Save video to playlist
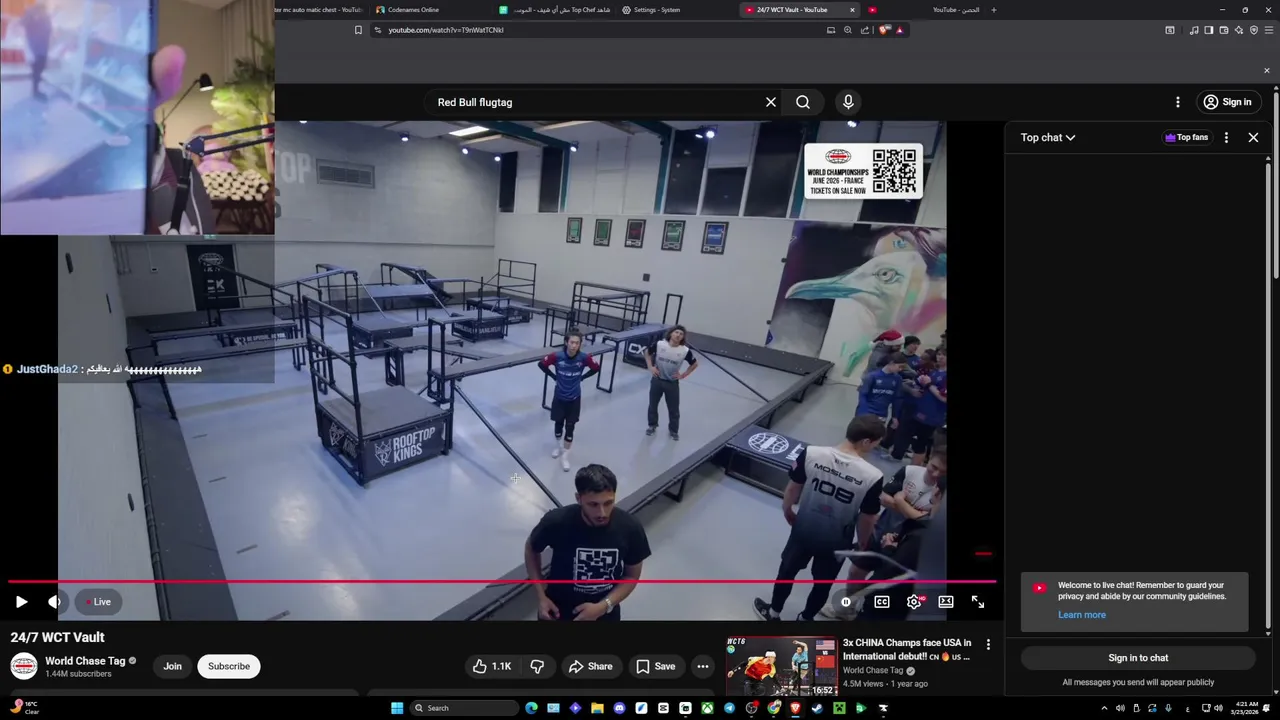 (x=656, y=666)
